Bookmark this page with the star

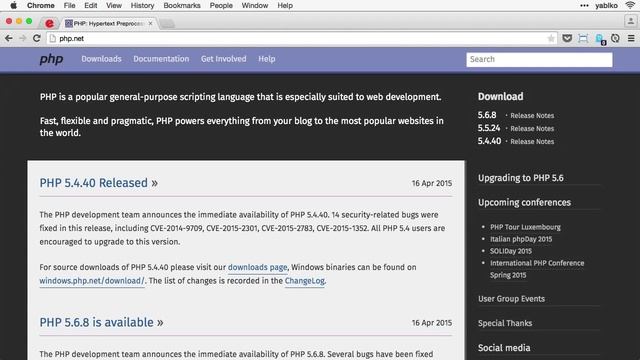point(551,38)
